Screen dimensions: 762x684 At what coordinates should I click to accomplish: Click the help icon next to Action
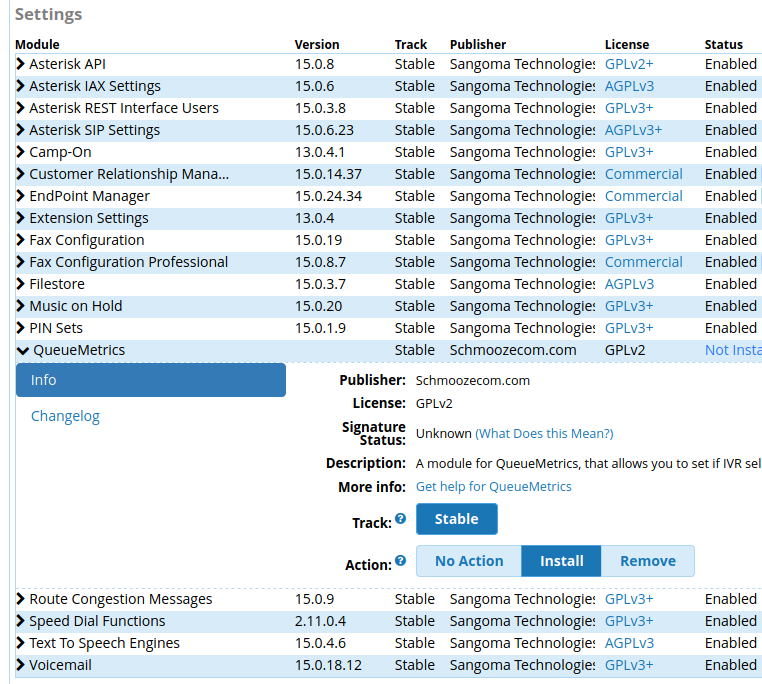tap(401, 561)
